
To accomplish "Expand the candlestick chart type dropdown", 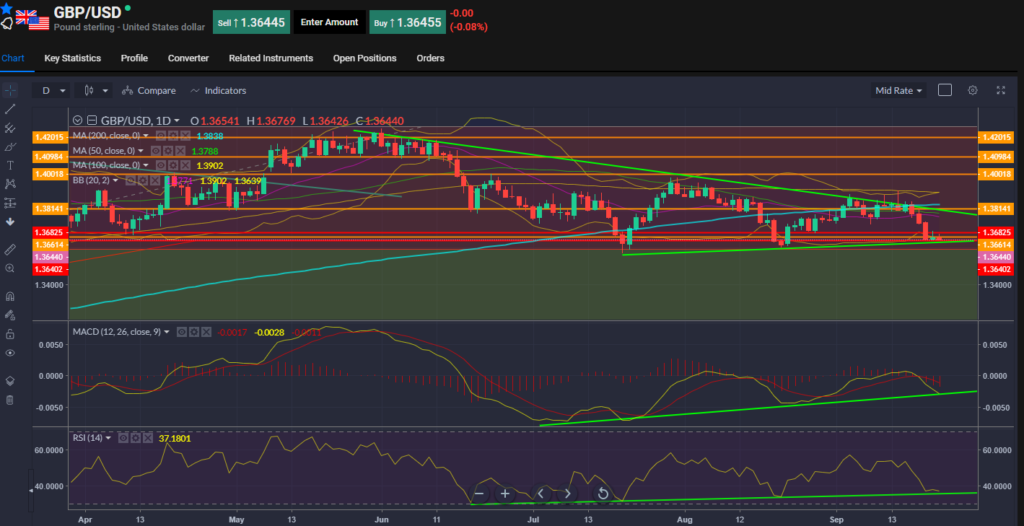I will coord(97,90).
